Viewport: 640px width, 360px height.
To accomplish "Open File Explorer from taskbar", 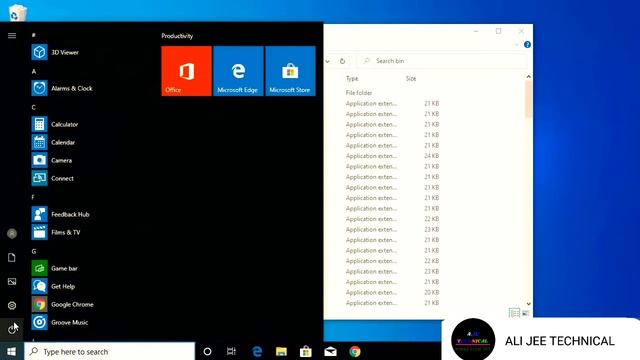I will pyautogui.click(x=281, y=351).
